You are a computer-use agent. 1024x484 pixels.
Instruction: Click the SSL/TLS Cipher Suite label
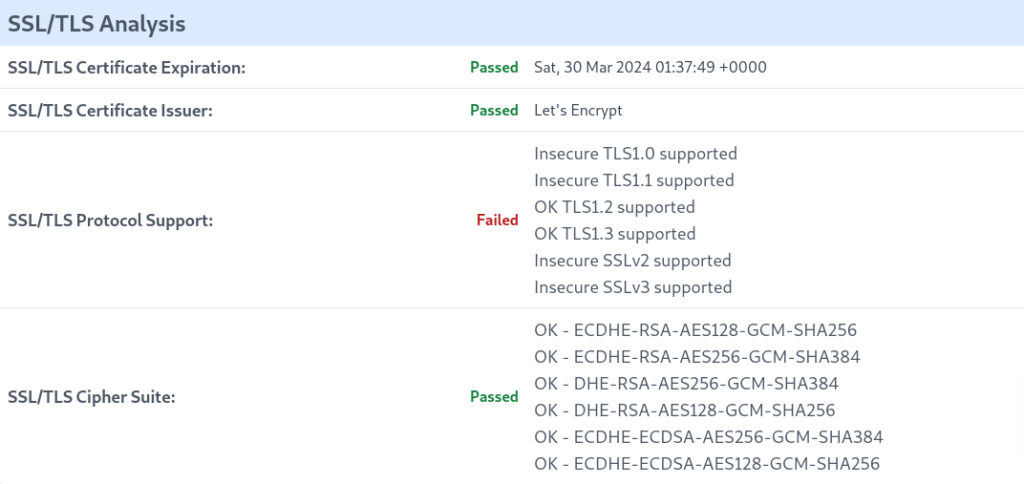[91, 396]
